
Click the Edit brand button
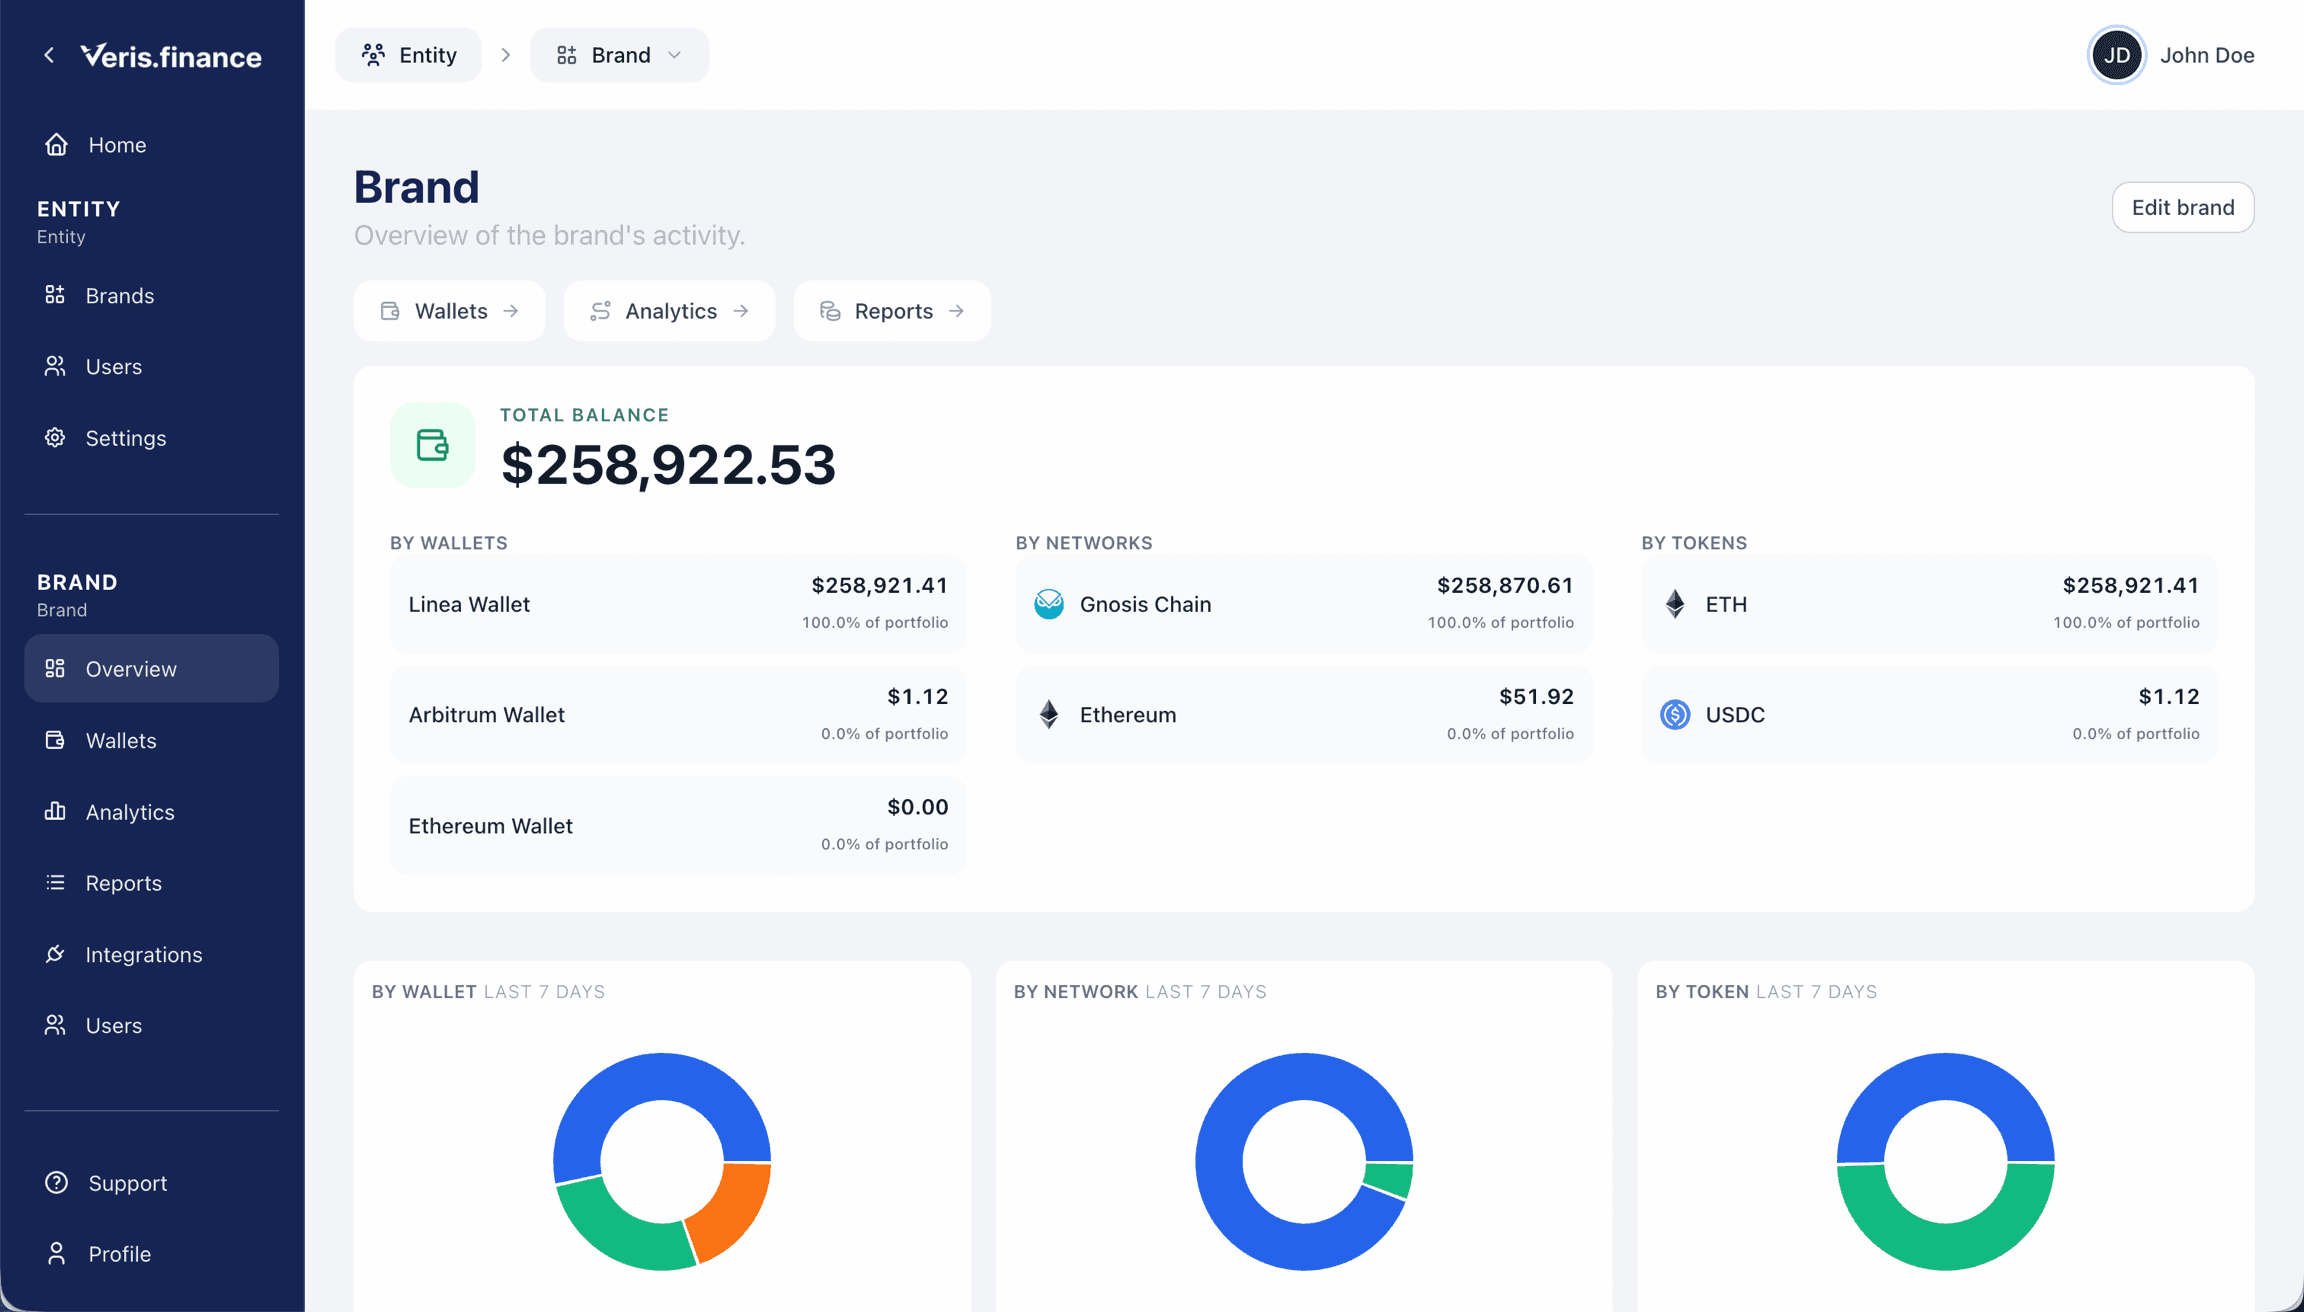point(2183,207)
